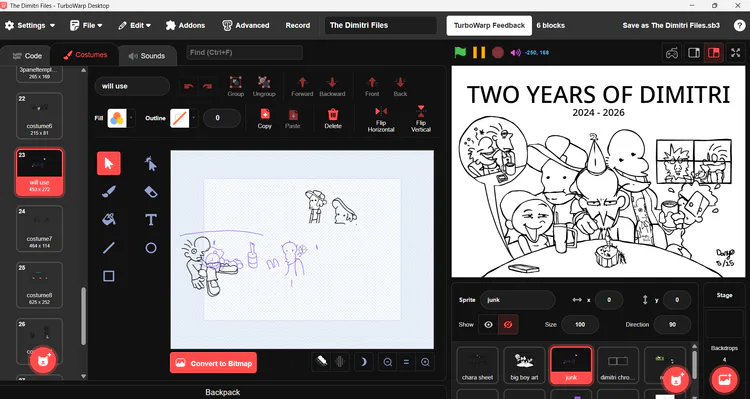Delete the selected object

coord(333,118)
